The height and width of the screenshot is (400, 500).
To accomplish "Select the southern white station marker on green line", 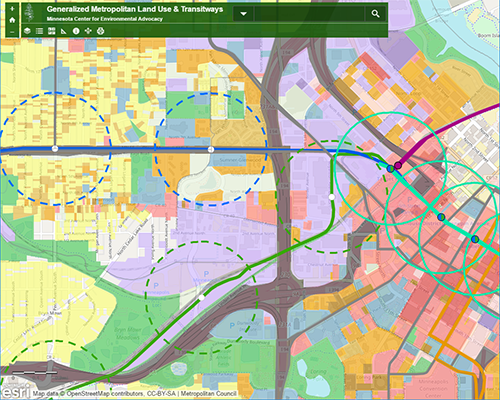I will [x=201, y=297].
